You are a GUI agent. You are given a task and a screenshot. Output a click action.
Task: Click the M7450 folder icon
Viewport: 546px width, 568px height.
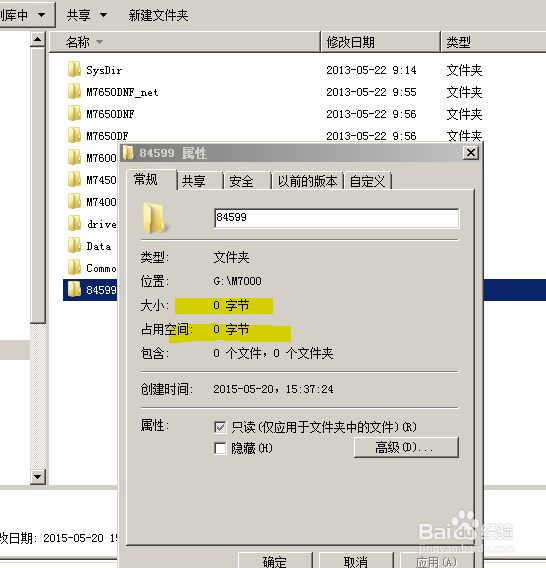tap(74, 179)
